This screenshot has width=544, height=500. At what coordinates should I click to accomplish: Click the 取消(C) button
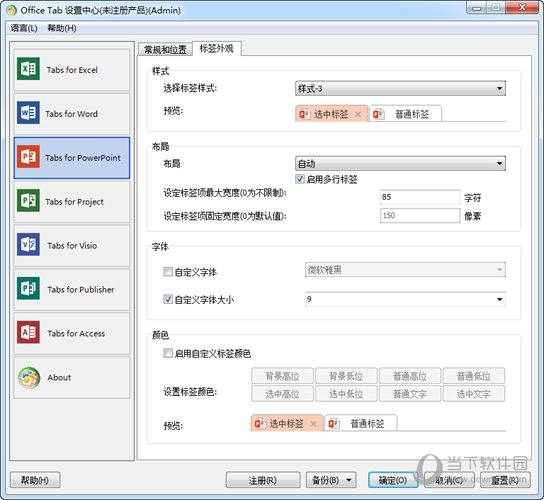[449, 480]
